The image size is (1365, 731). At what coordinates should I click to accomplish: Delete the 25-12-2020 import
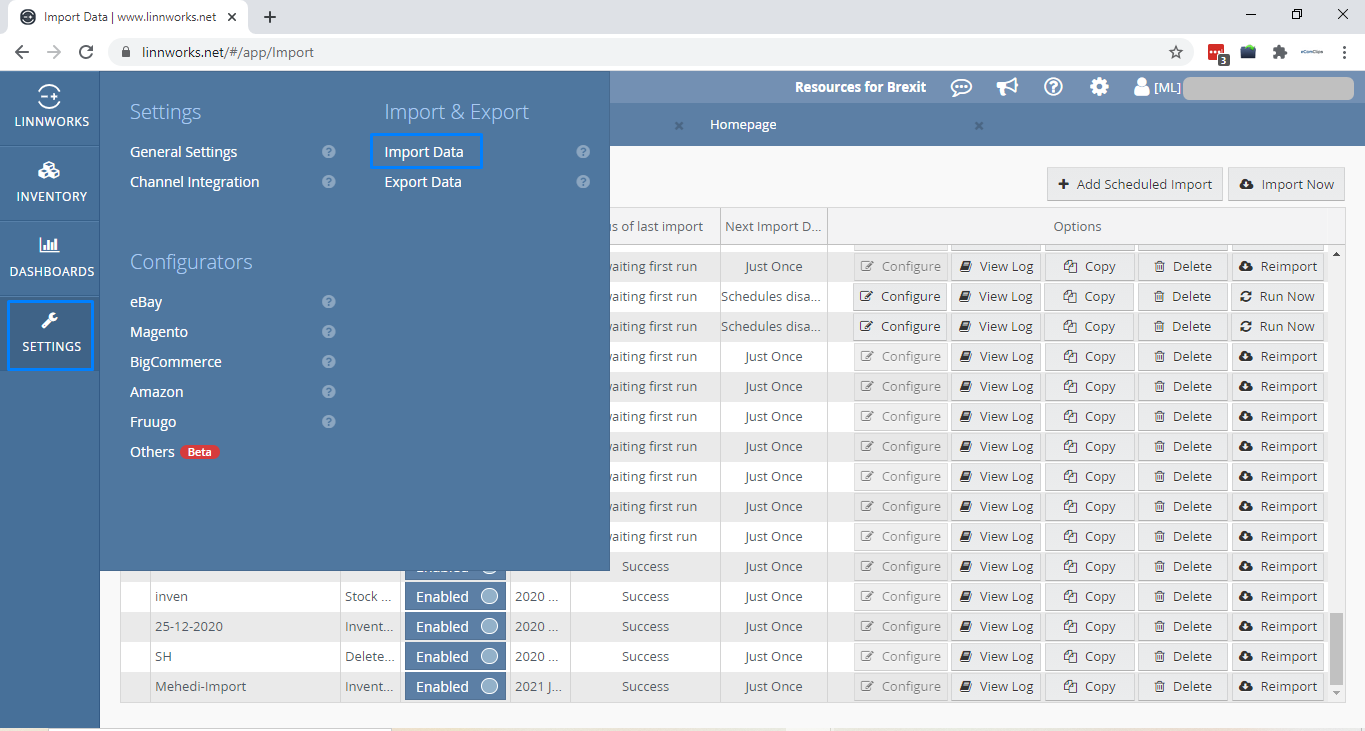click(1183, 627)
